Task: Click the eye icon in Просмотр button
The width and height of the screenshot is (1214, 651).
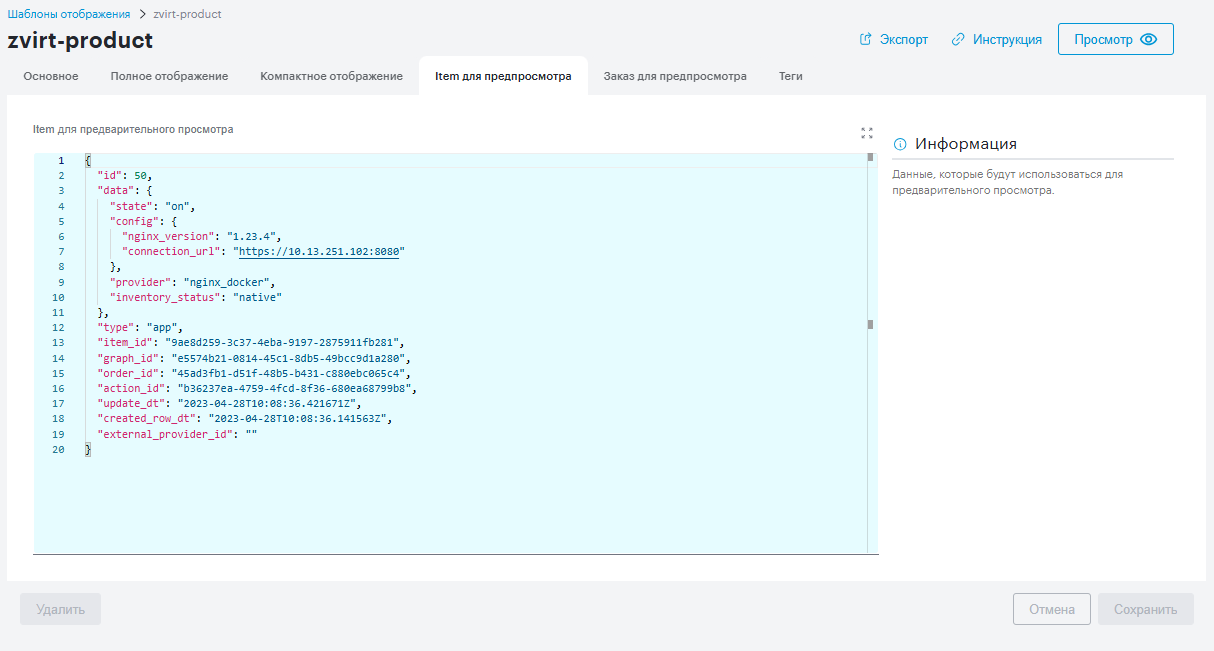Action: (1148, 40)
